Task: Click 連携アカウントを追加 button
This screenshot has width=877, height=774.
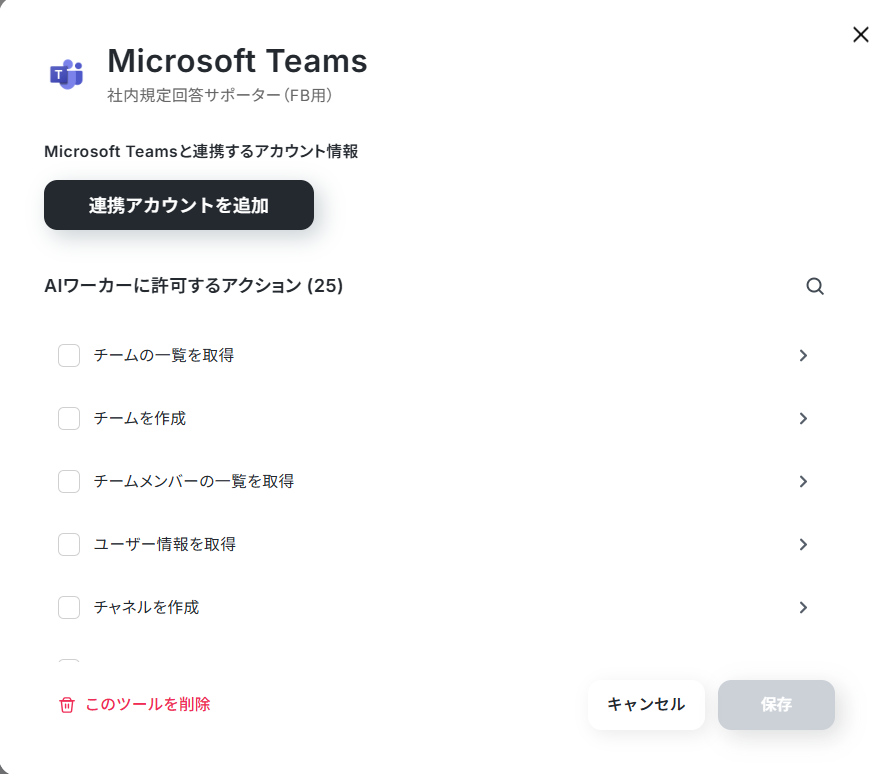Action: [179, 205]
